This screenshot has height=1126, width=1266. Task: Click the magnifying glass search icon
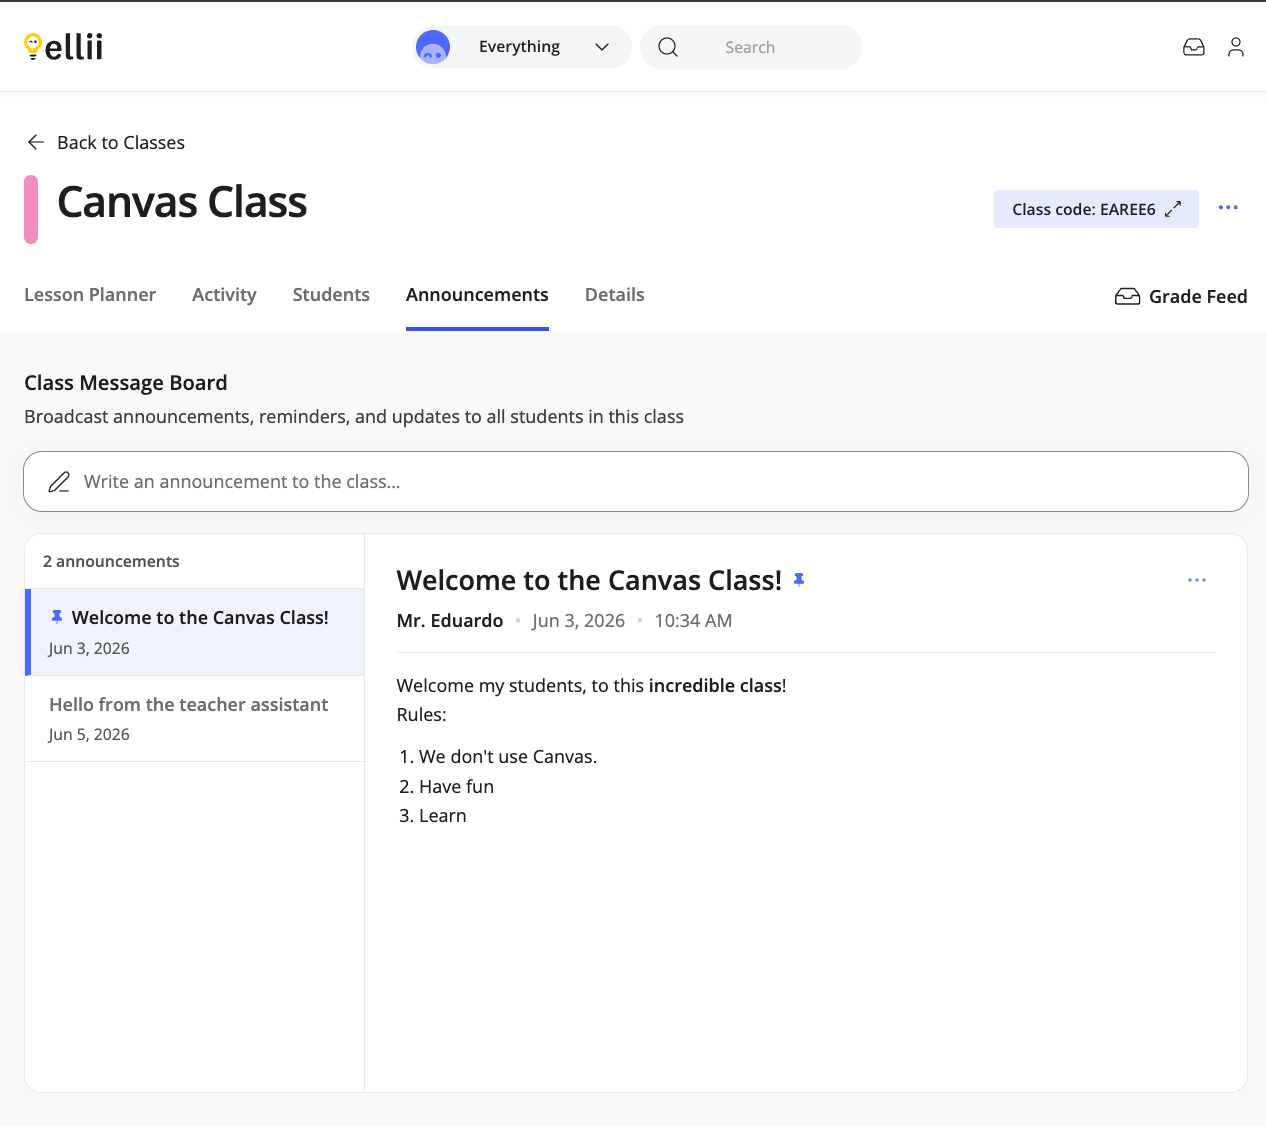pos(668,47)
